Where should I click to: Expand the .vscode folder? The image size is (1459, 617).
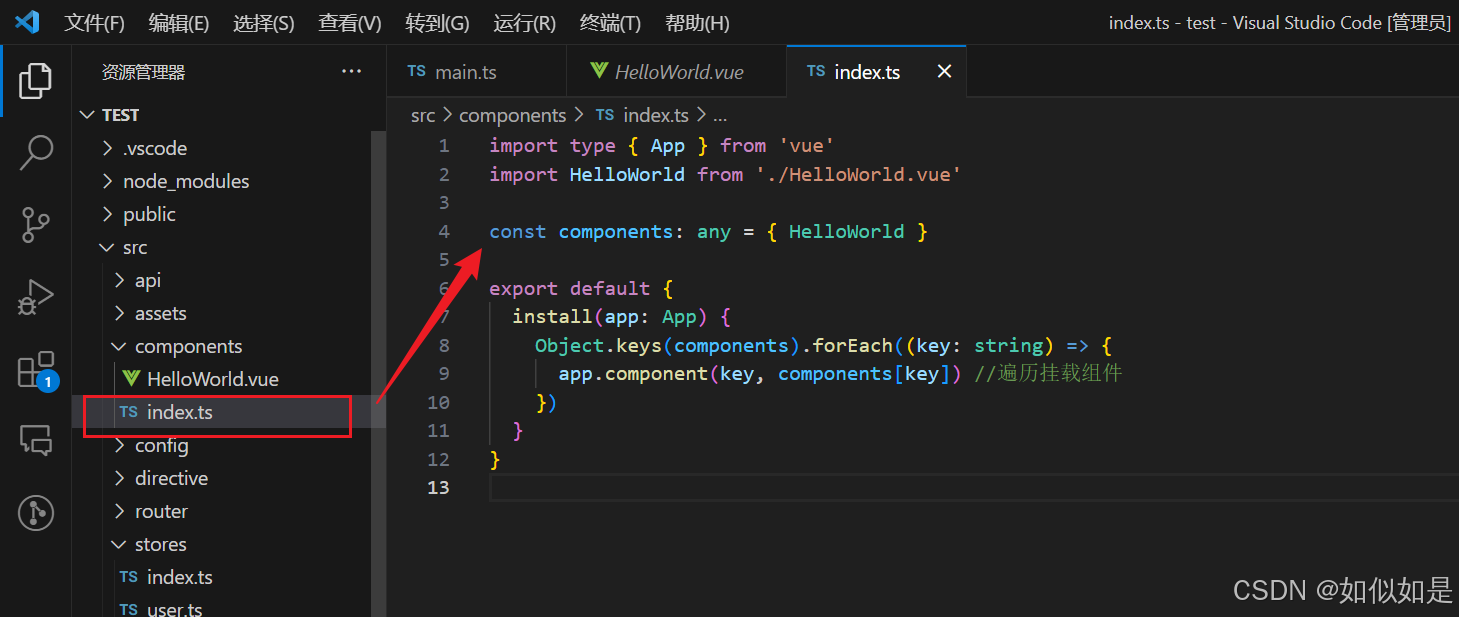[108, 148]
